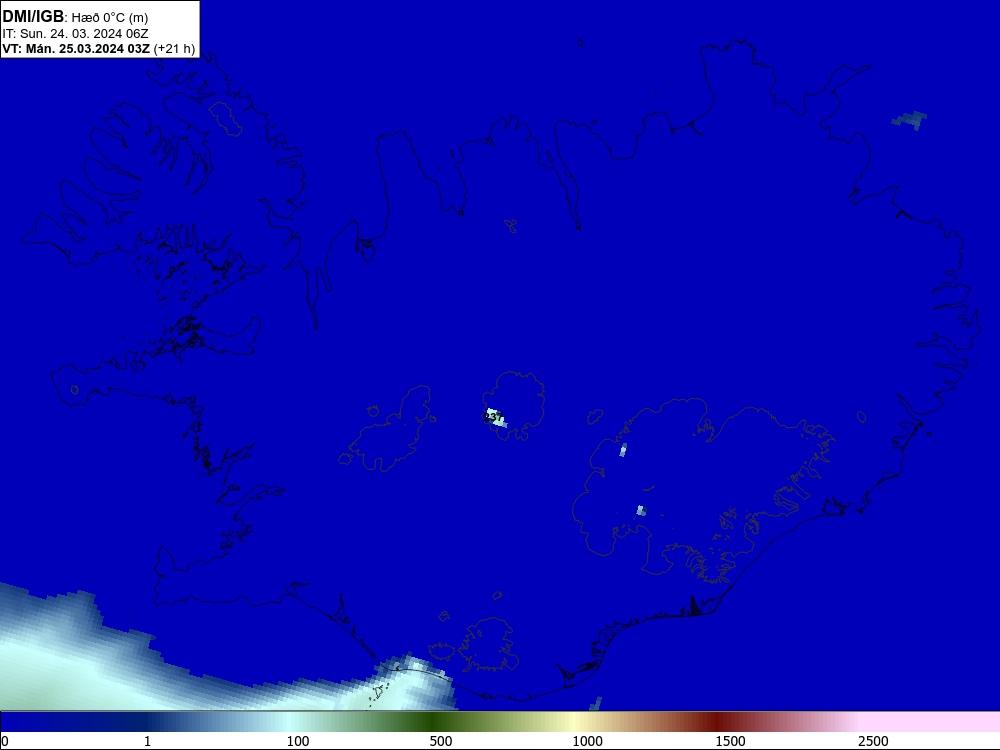Click the "1500" label on the color scale

pyautogui.click(x=730, y=741)
